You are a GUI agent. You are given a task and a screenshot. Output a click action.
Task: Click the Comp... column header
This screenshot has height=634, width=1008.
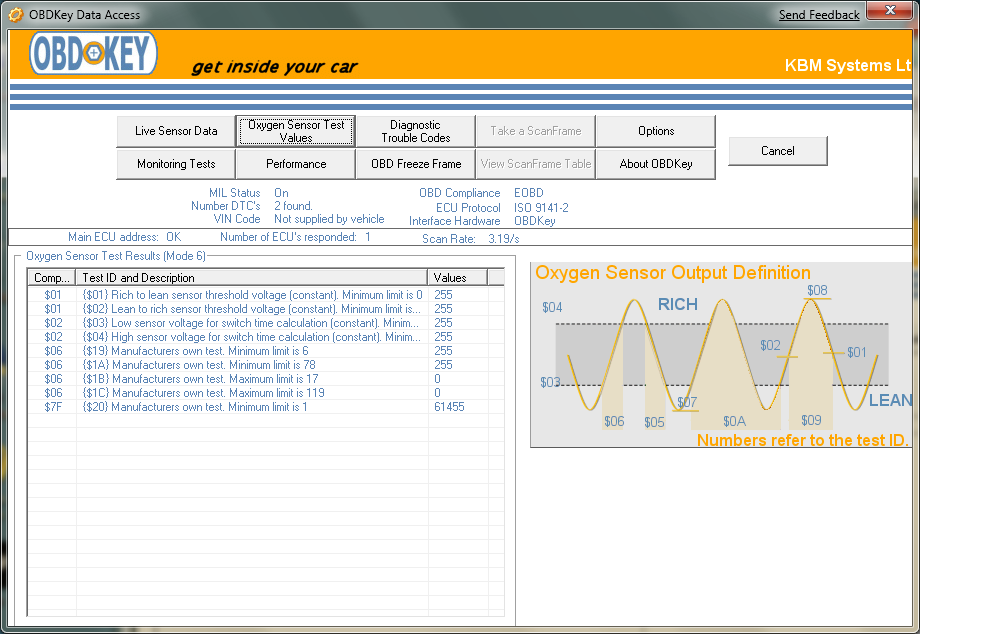[52, 277]
